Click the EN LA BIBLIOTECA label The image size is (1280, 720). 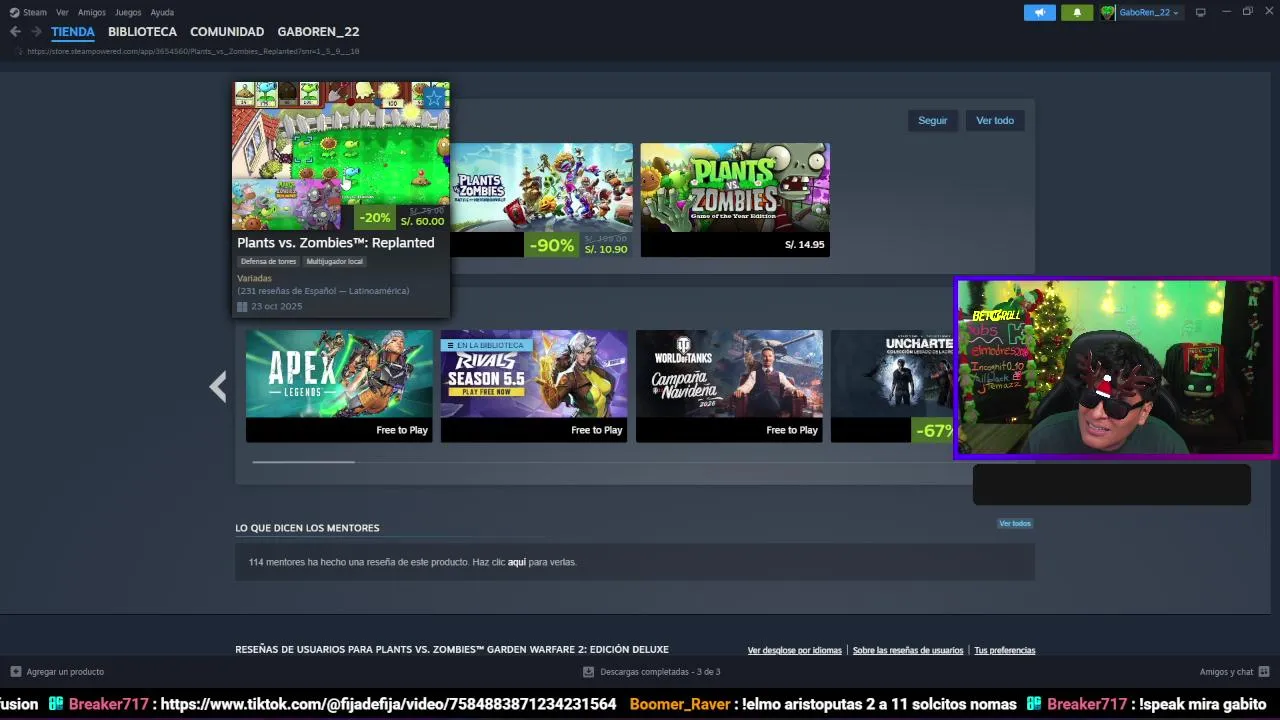click(486, 345)
